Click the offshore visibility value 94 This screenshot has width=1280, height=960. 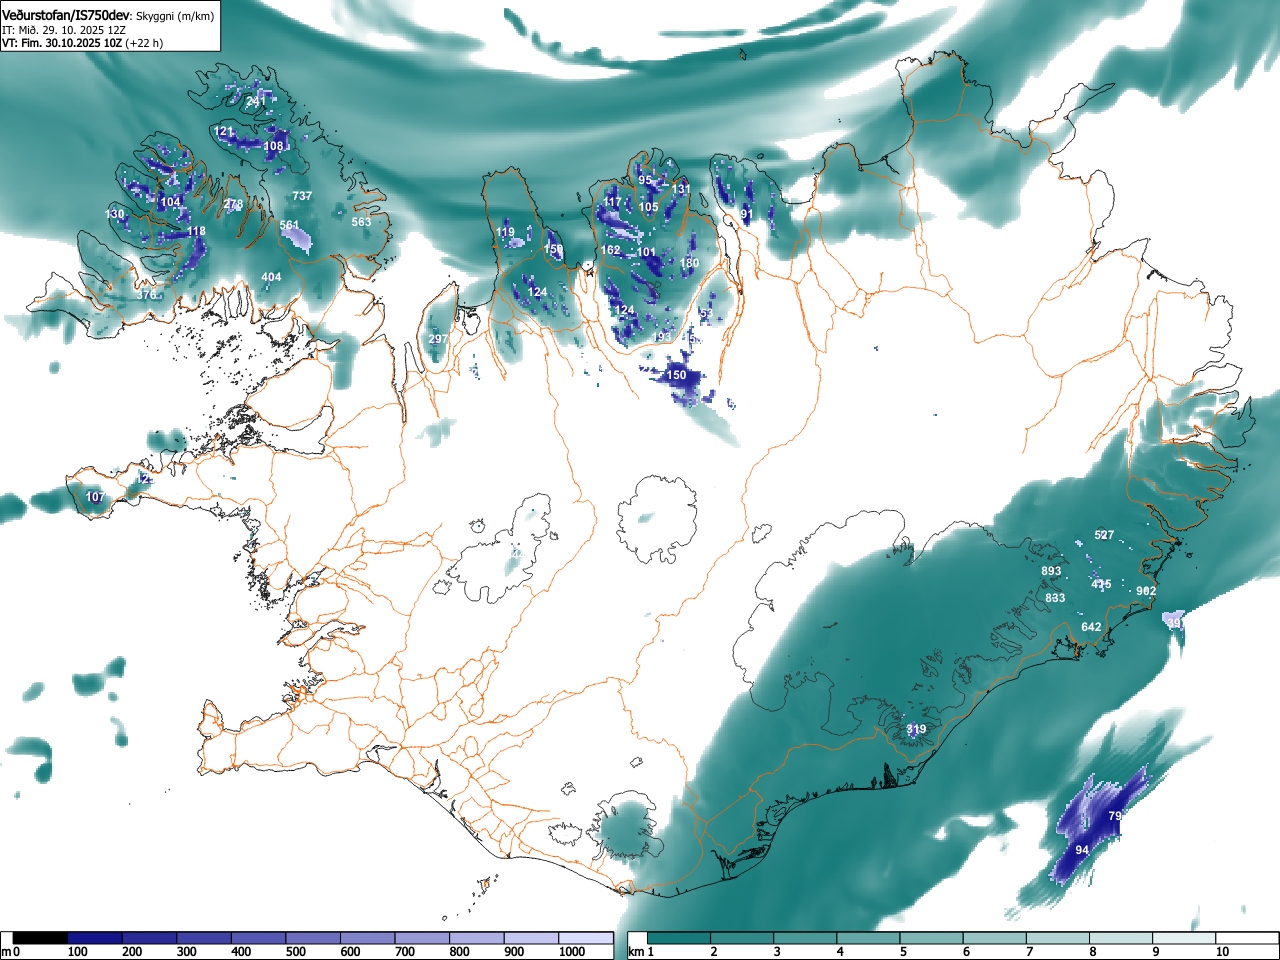(x=1082, y=851)
